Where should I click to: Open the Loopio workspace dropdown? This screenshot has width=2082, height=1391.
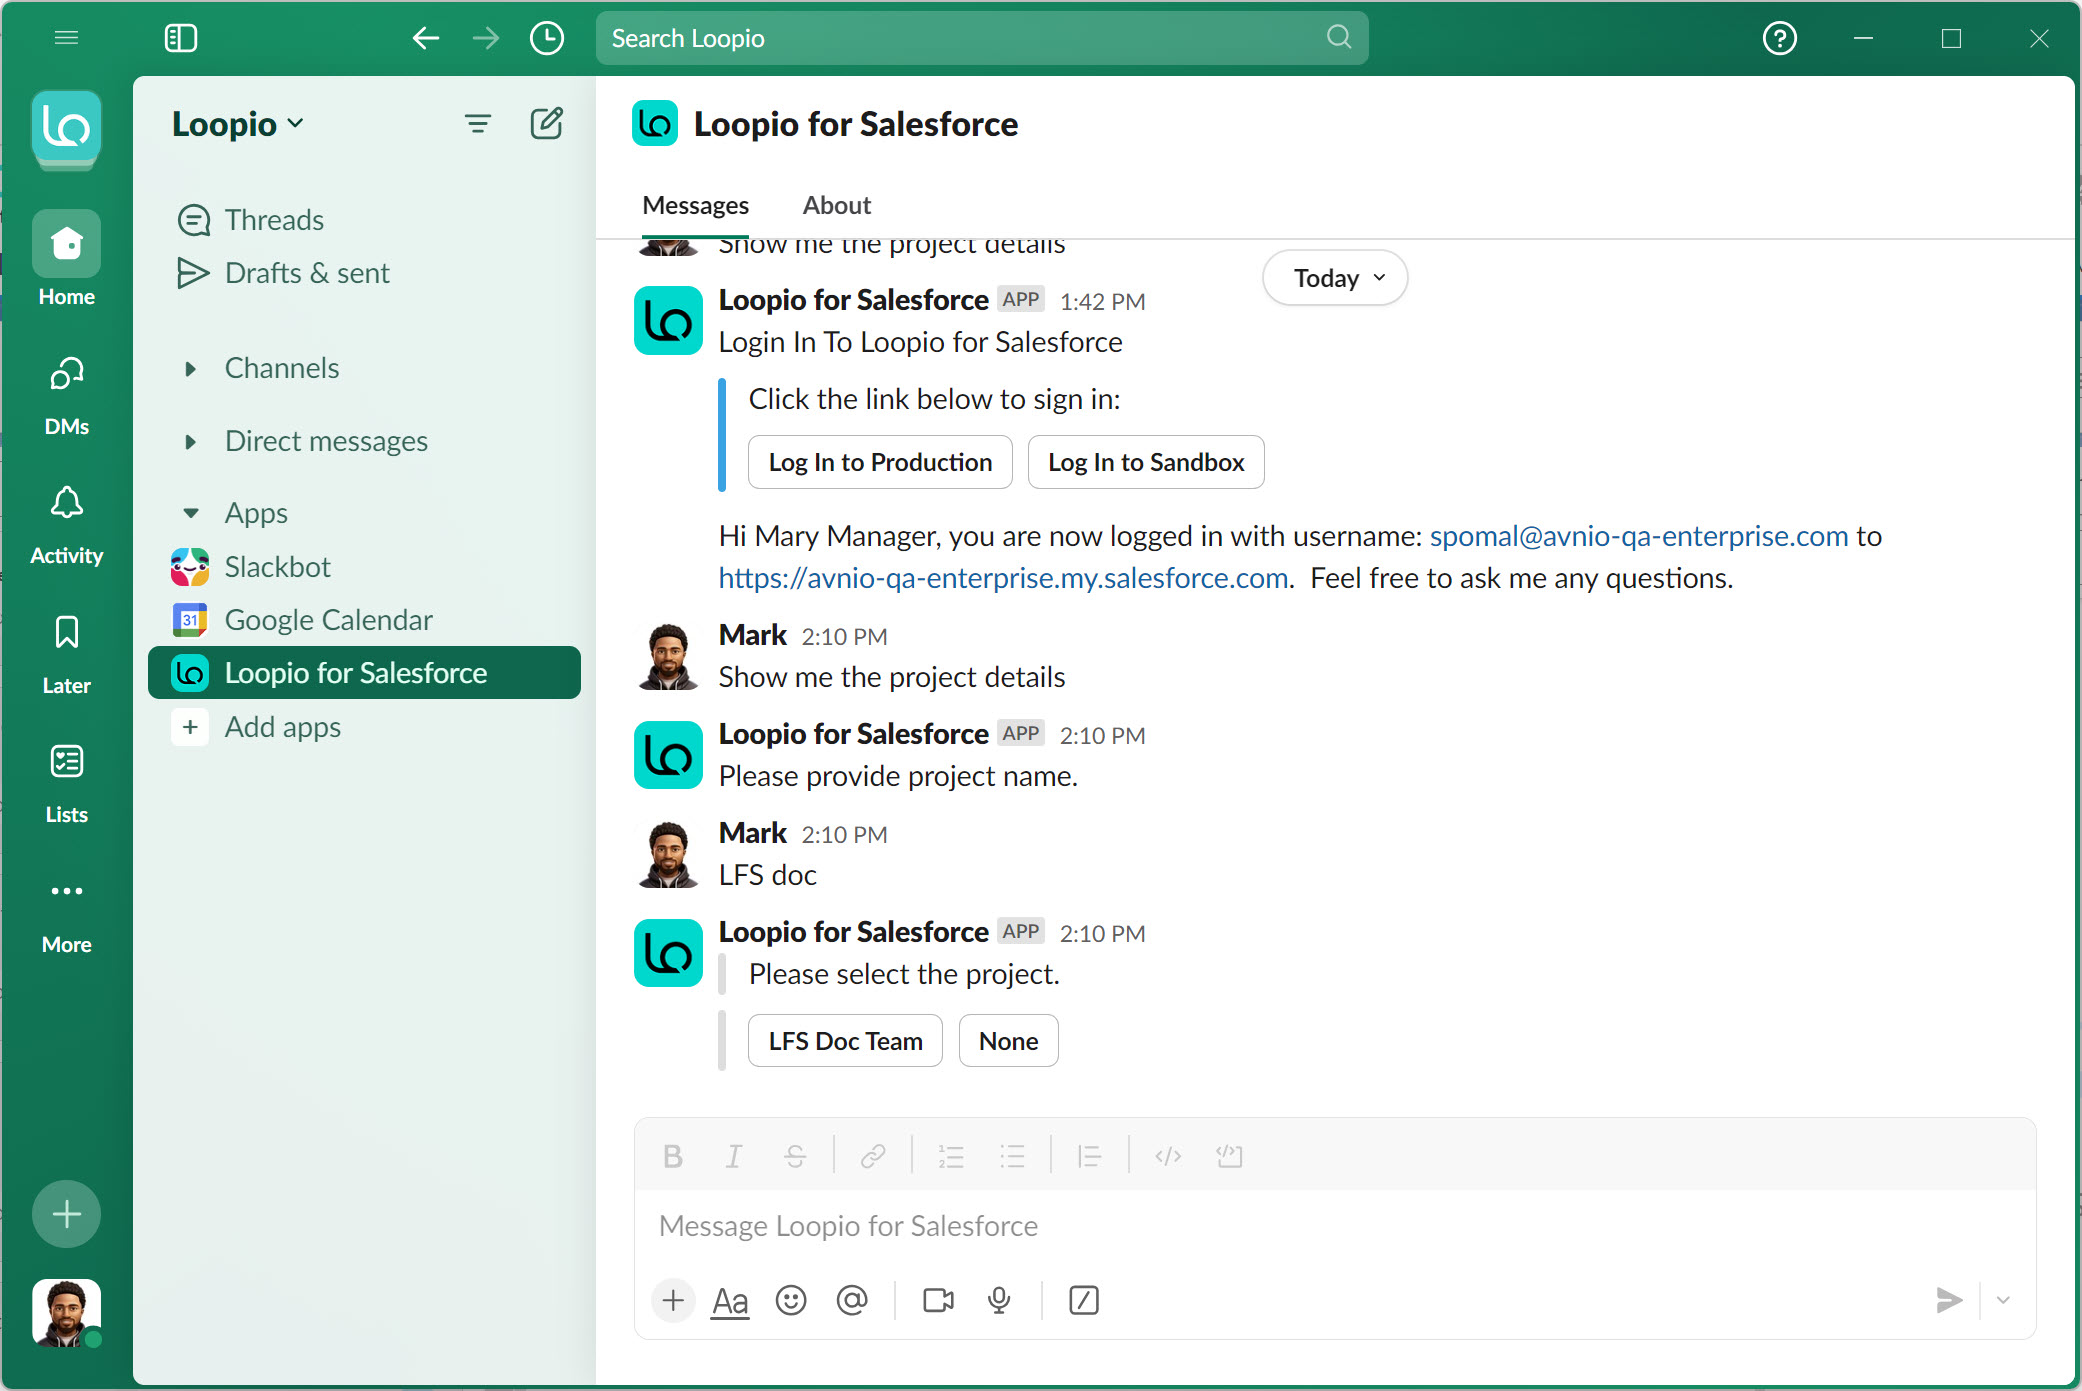tap(238, 124)
